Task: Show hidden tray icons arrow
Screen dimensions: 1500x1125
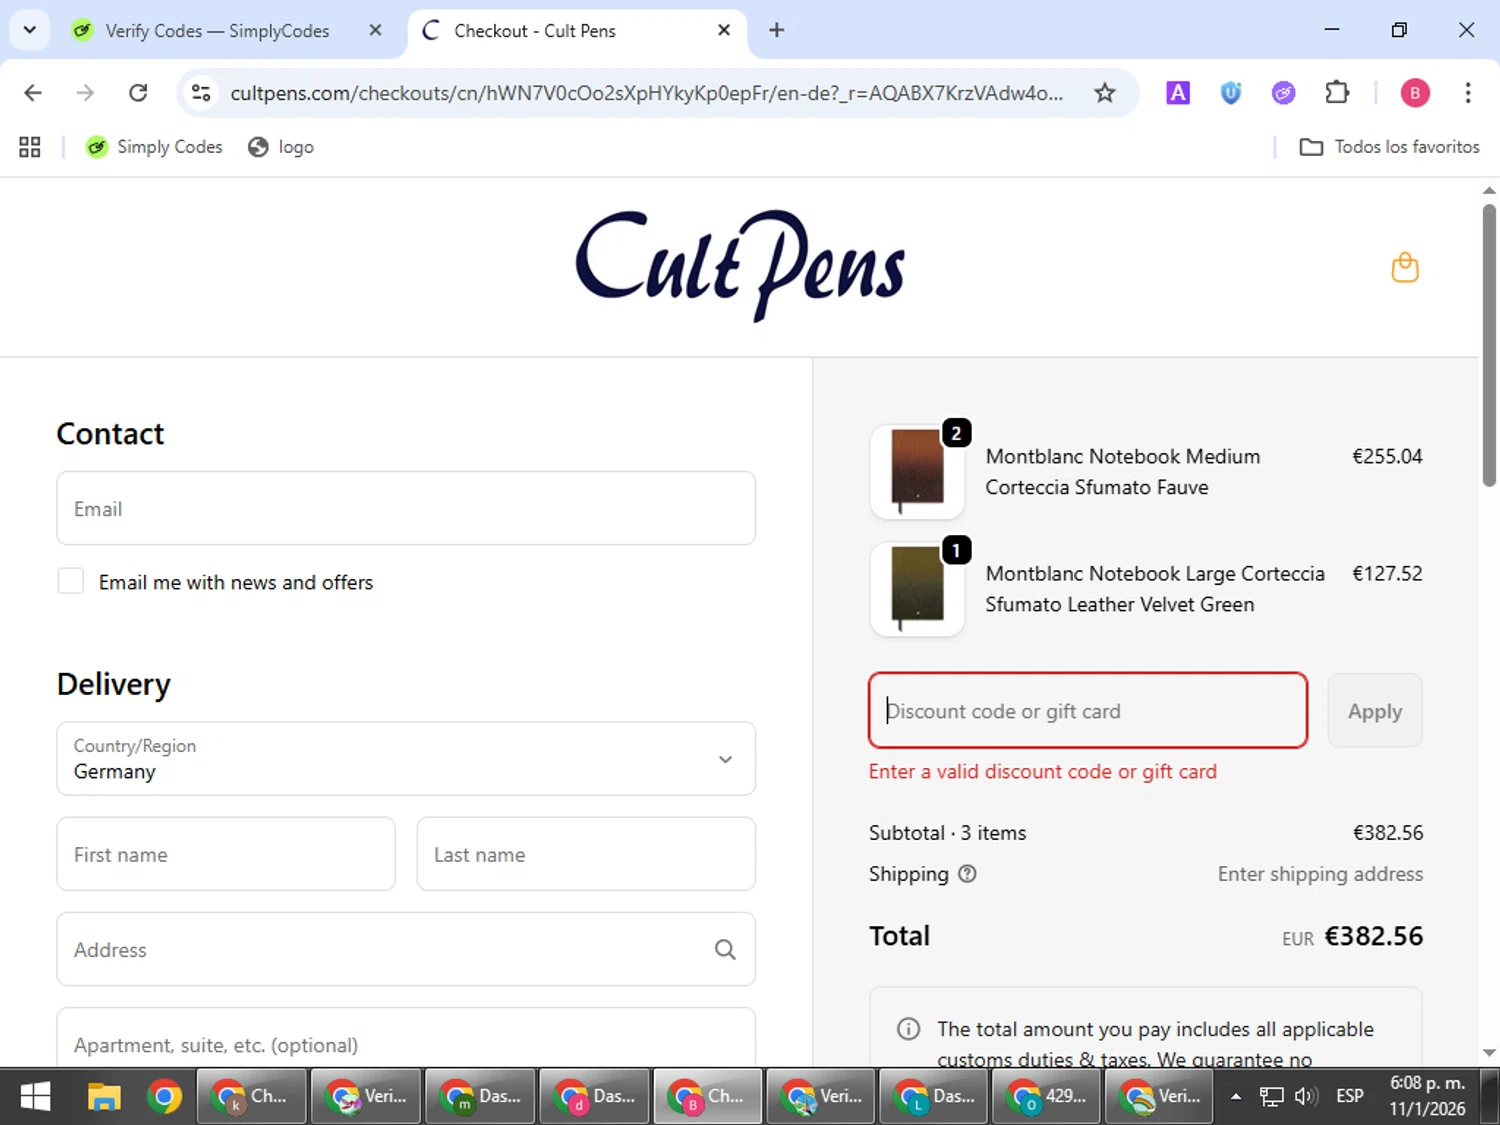Action: tap(1236, 1097)
